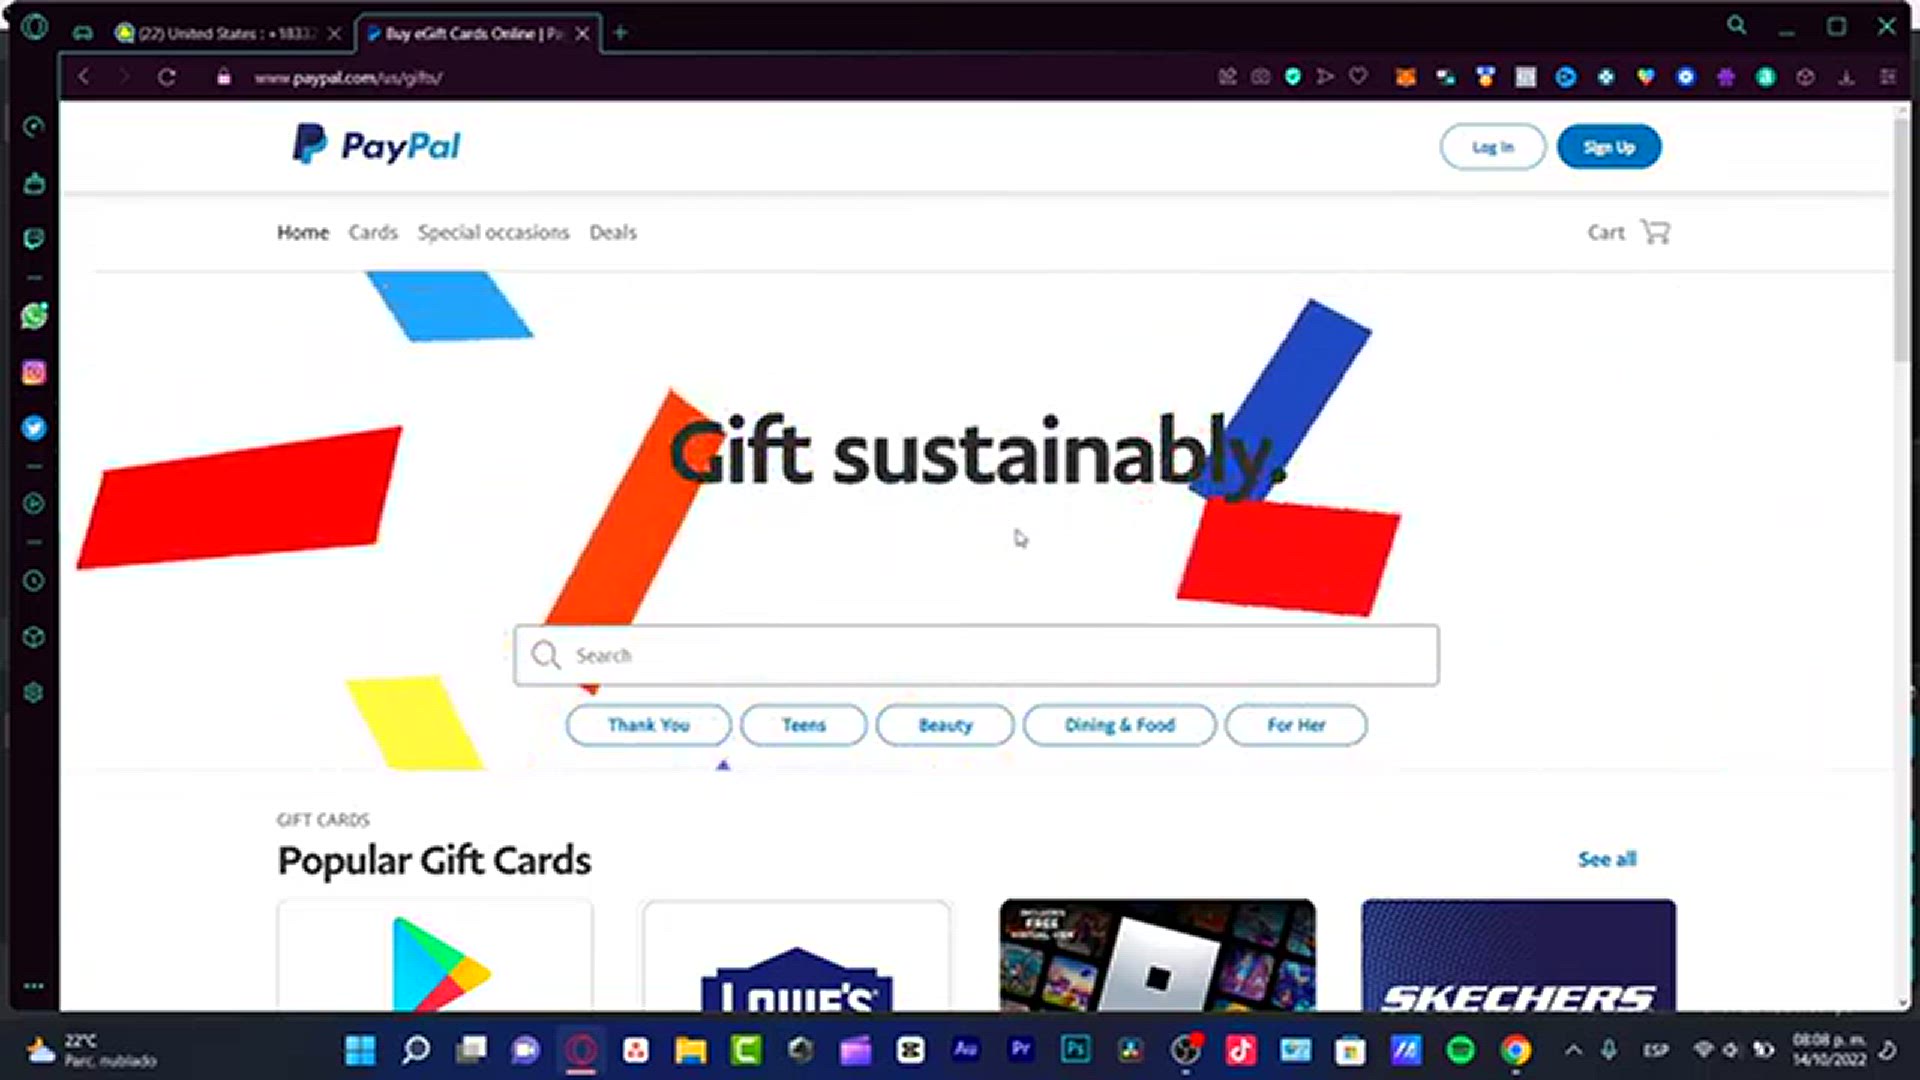Click the sidebar three-dots more menu

34,986
